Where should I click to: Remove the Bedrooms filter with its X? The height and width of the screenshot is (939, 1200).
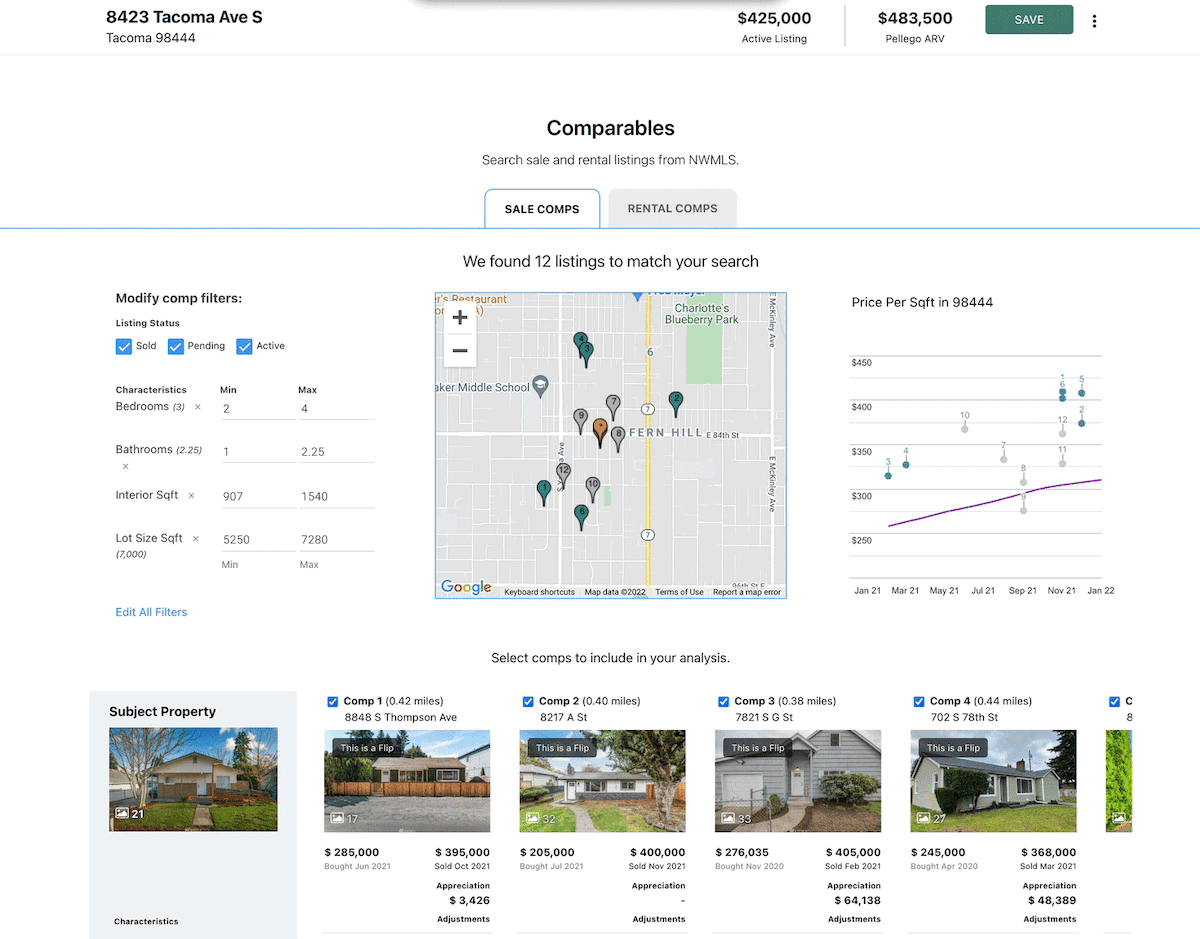[197, 407]
